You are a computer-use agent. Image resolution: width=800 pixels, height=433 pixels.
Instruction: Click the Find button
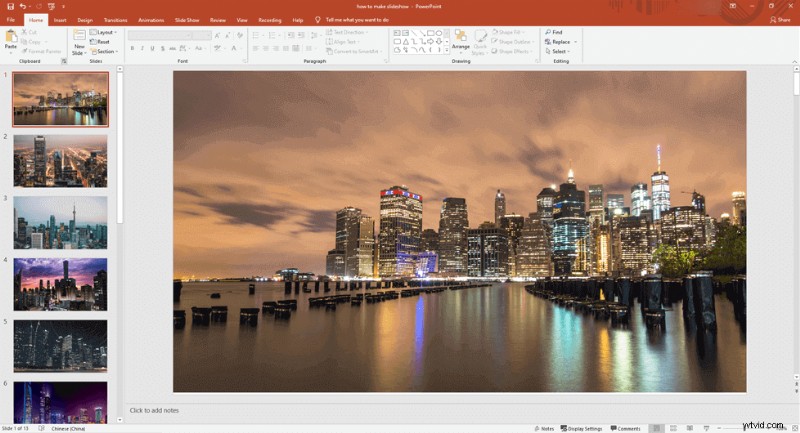554,32
